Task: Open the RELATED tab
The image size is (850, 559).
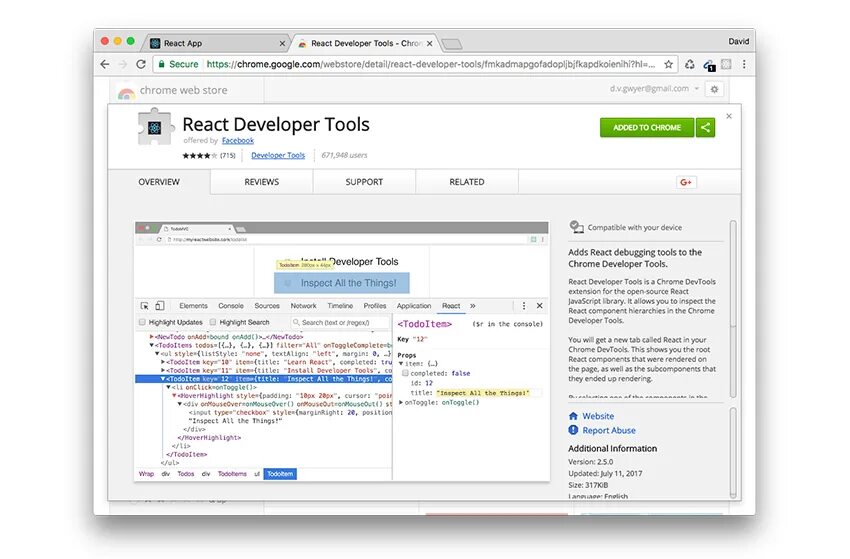Action: tap(467, 182)
